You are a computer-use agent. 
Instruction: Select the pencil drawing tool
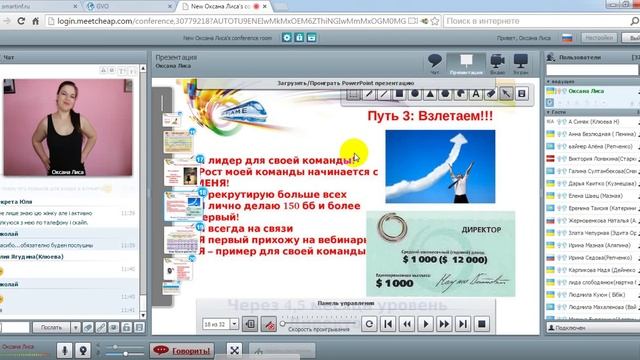pos(369,94)
